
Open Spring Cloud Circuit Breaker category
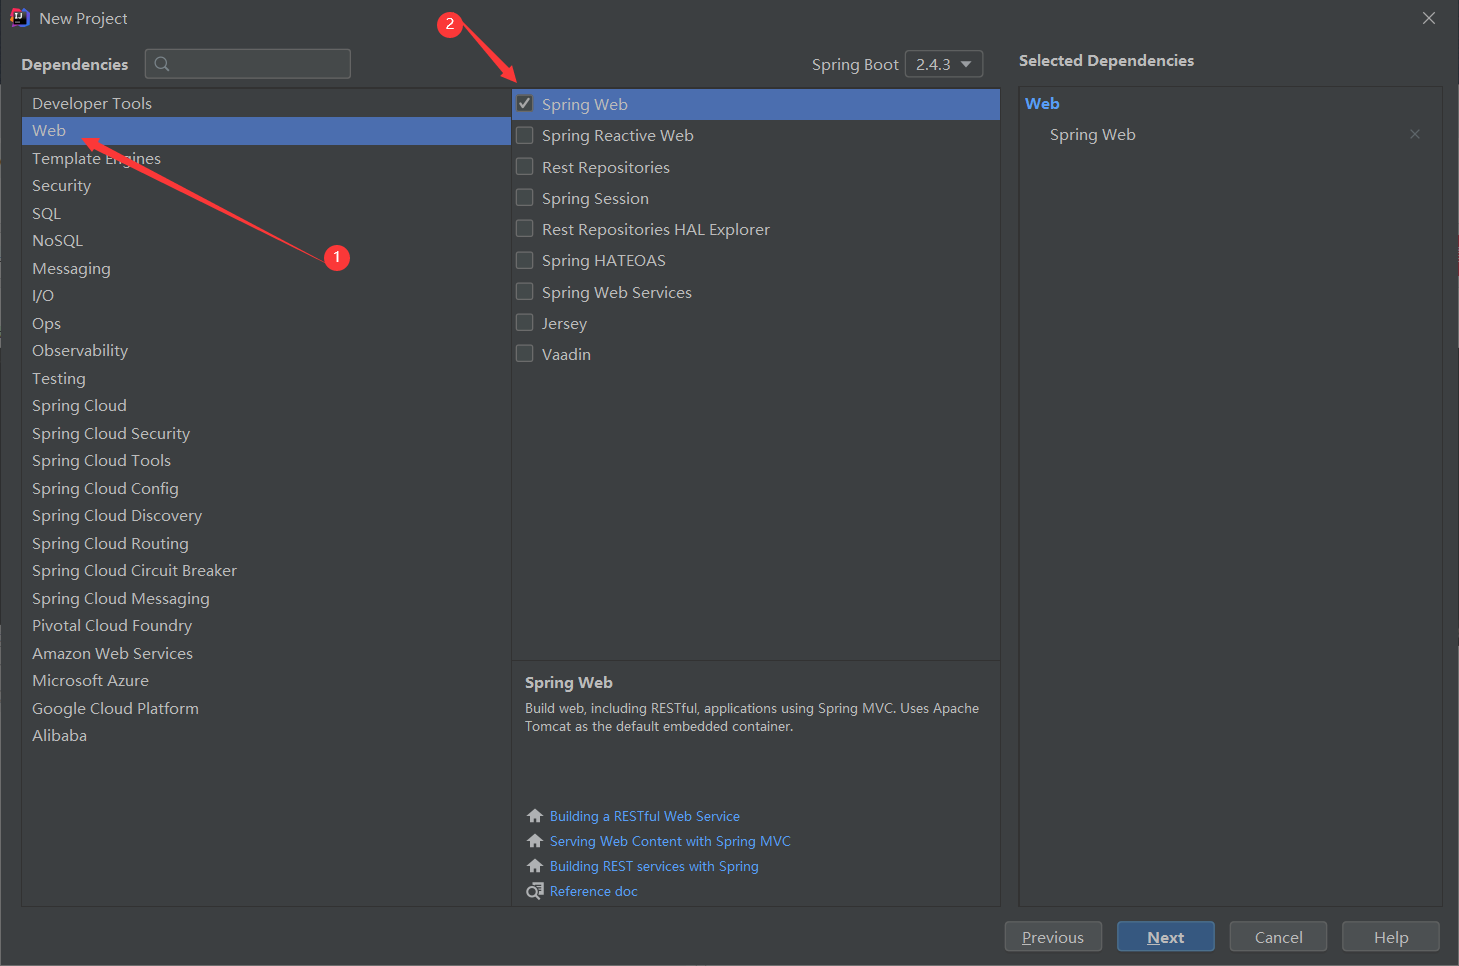click(266, 571)
